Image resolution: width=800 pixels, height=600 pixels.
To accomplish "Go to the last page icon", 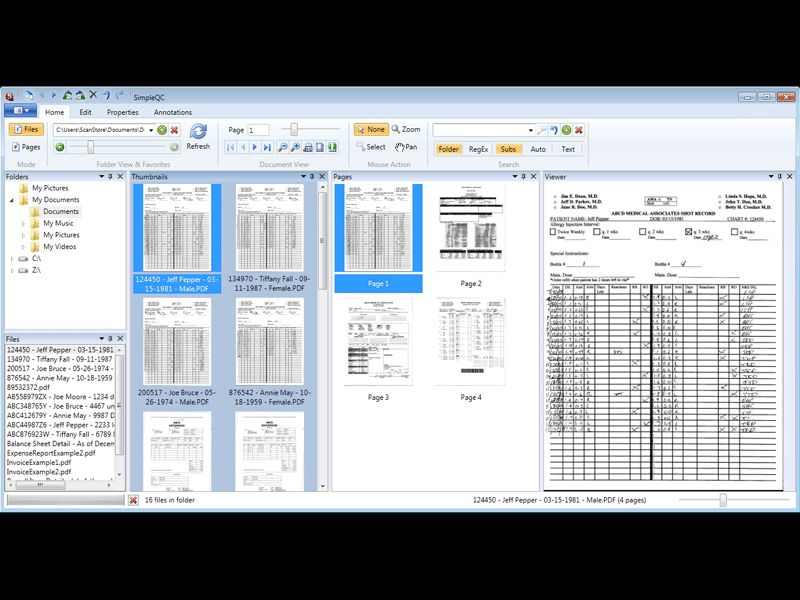I will [x=267, y=147].
